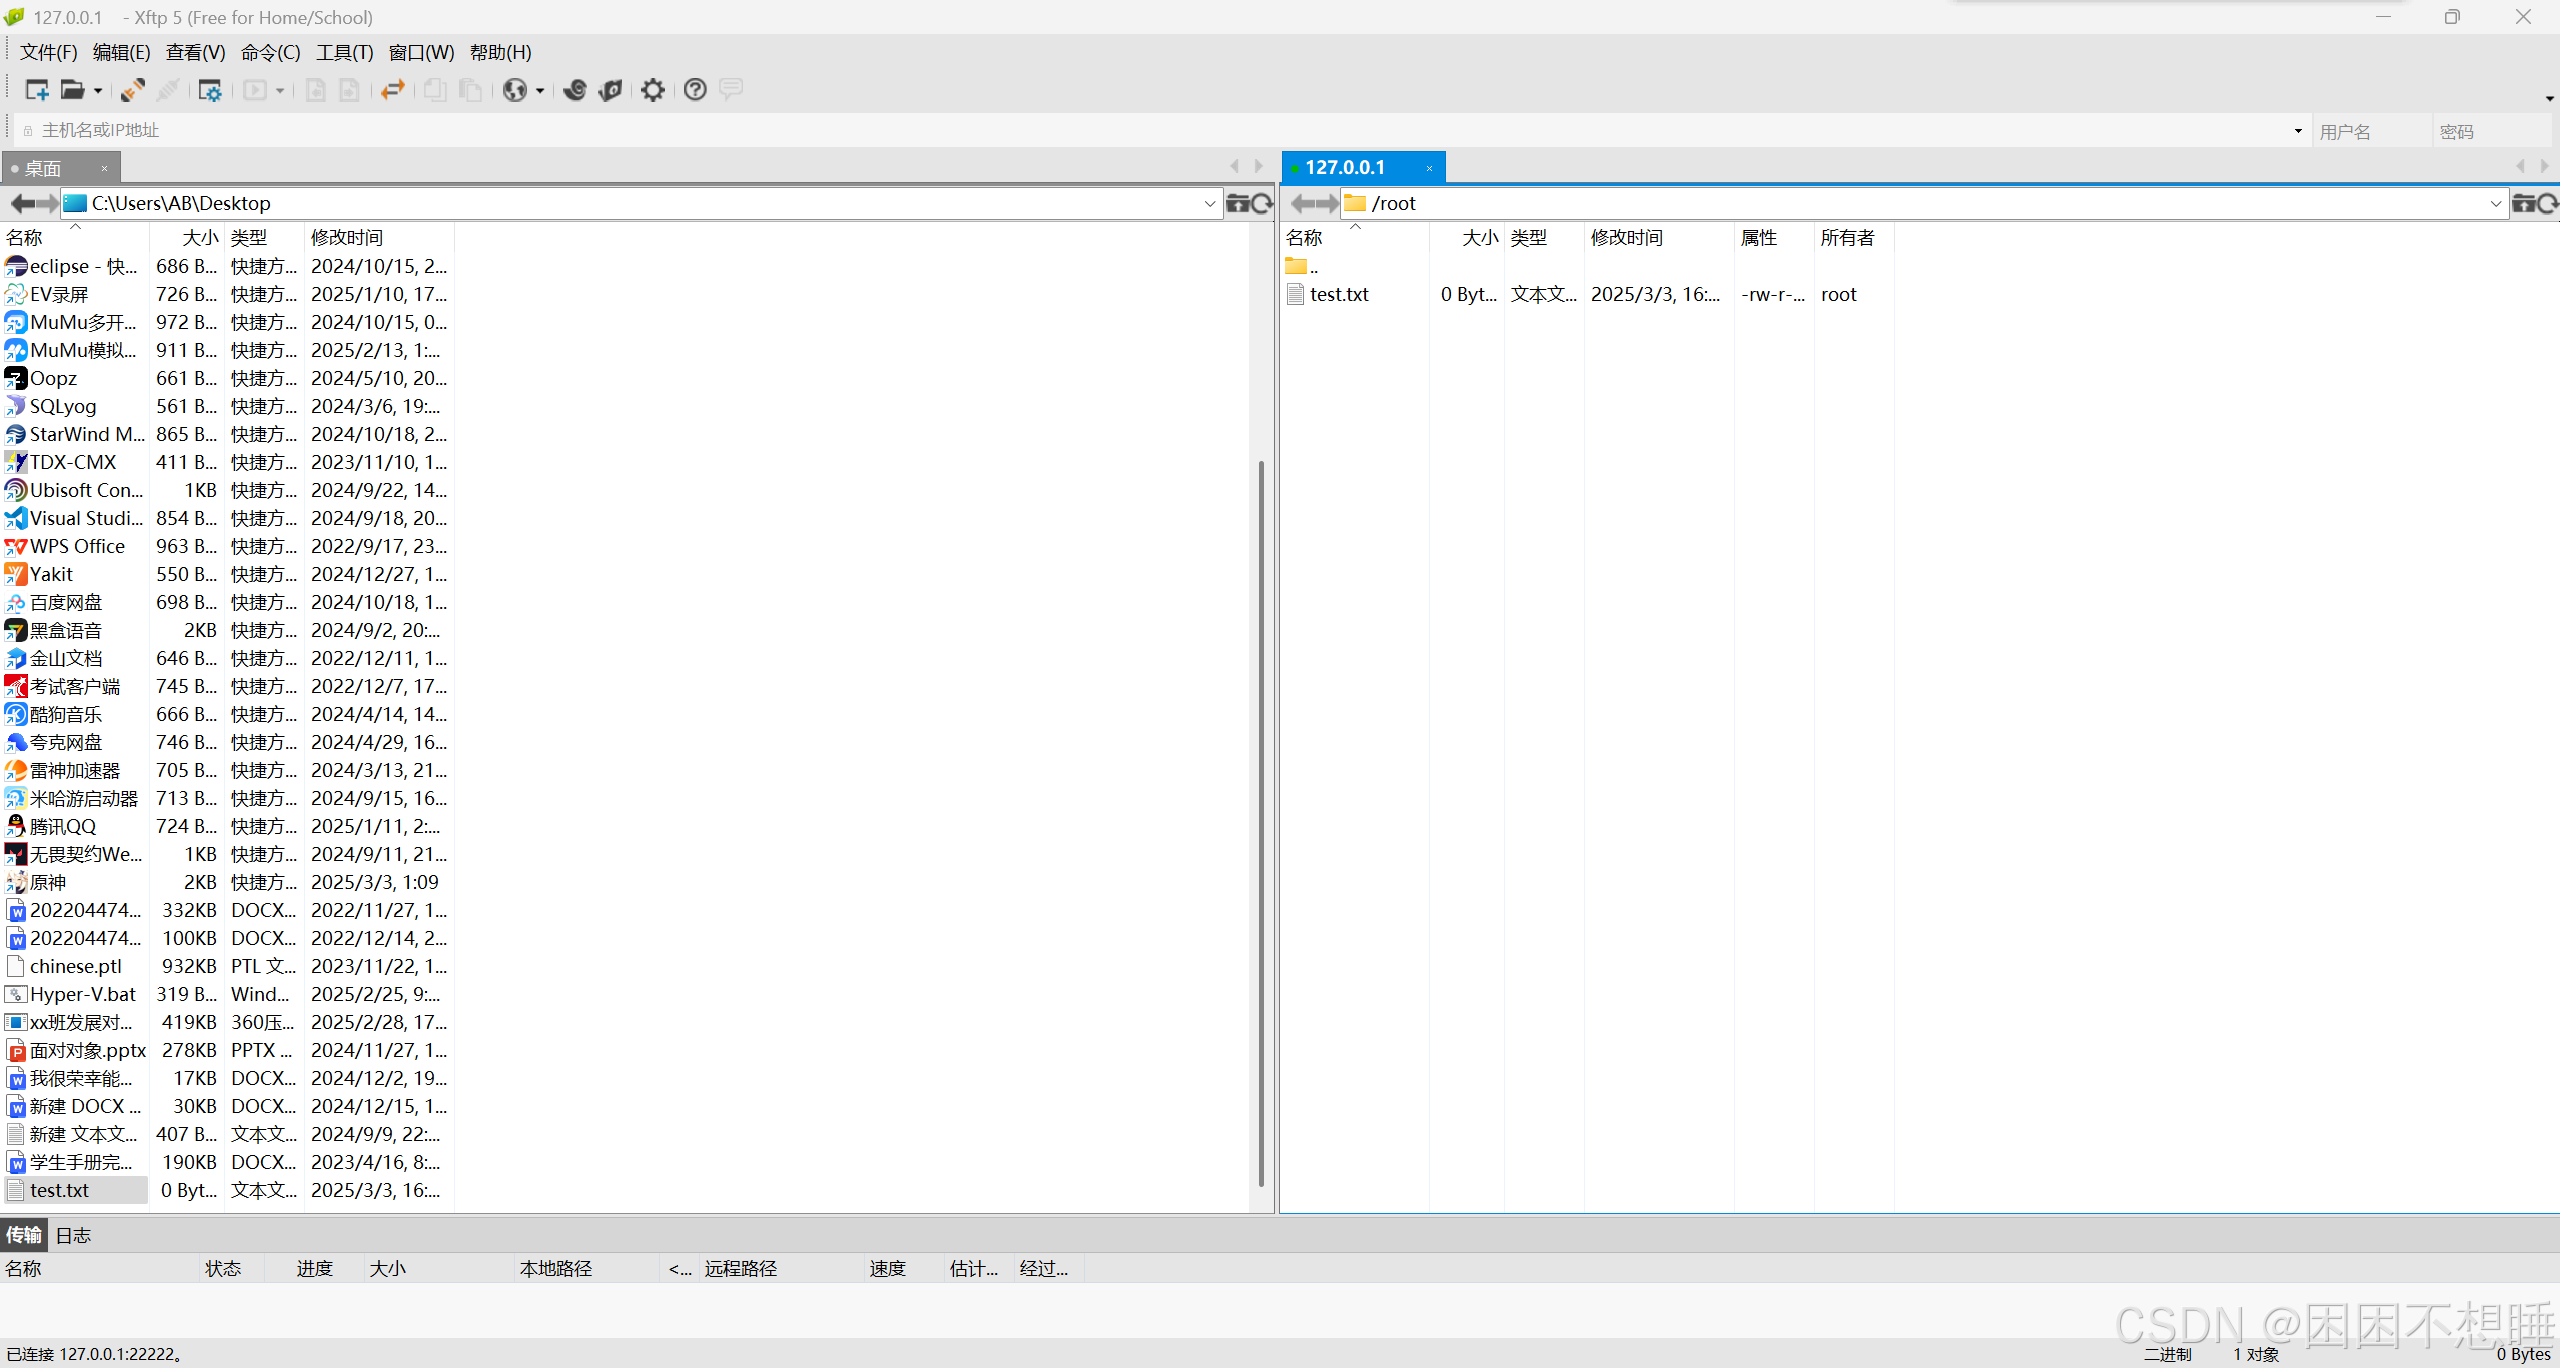Screen dimensions: 2560x1368
Task: Click the New Session toolbar icon
Action: (37, 90)
